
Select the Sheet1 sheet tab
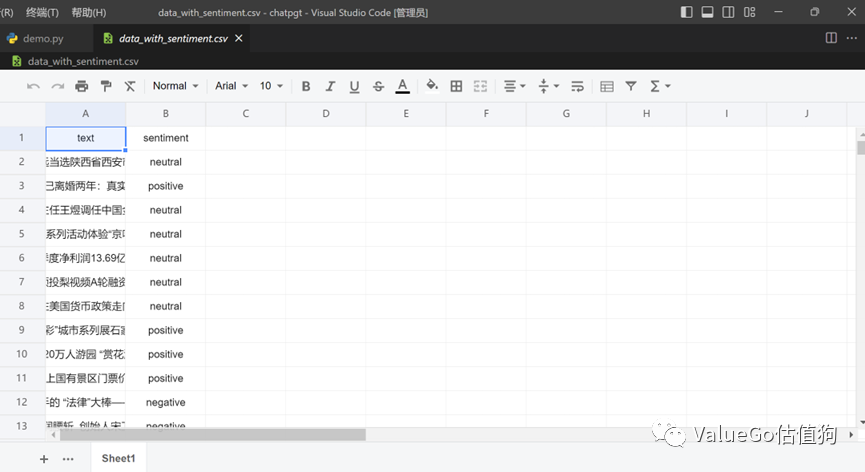(118, 458)
